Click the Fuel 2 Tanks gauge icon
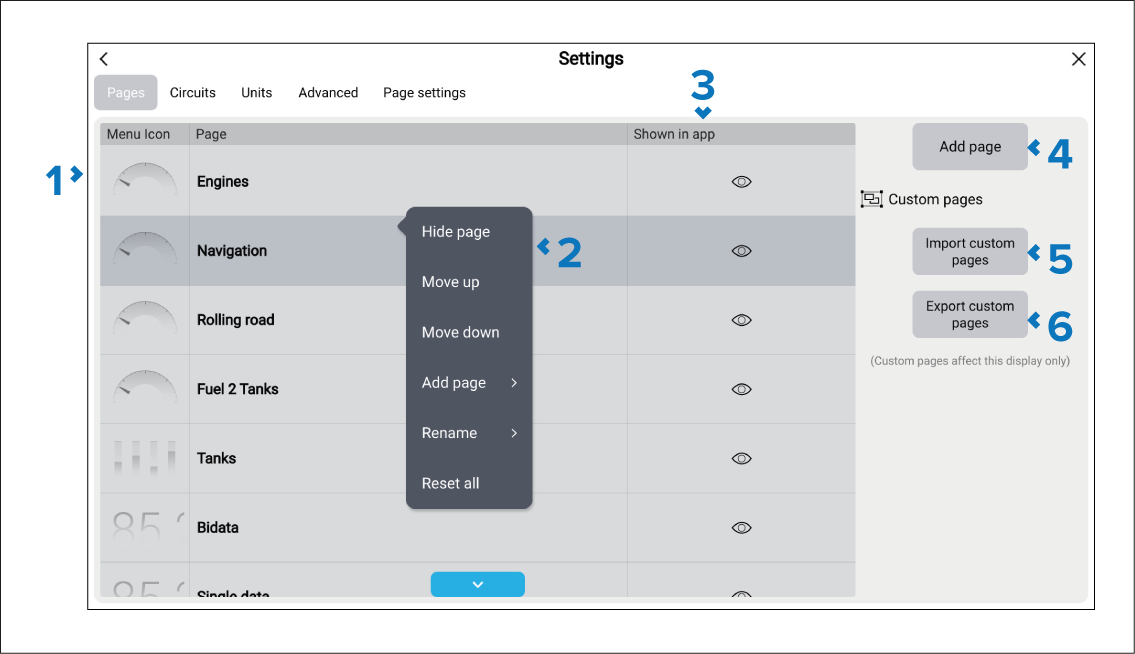This screenshot has height=654, width=1135. (145, 388)
